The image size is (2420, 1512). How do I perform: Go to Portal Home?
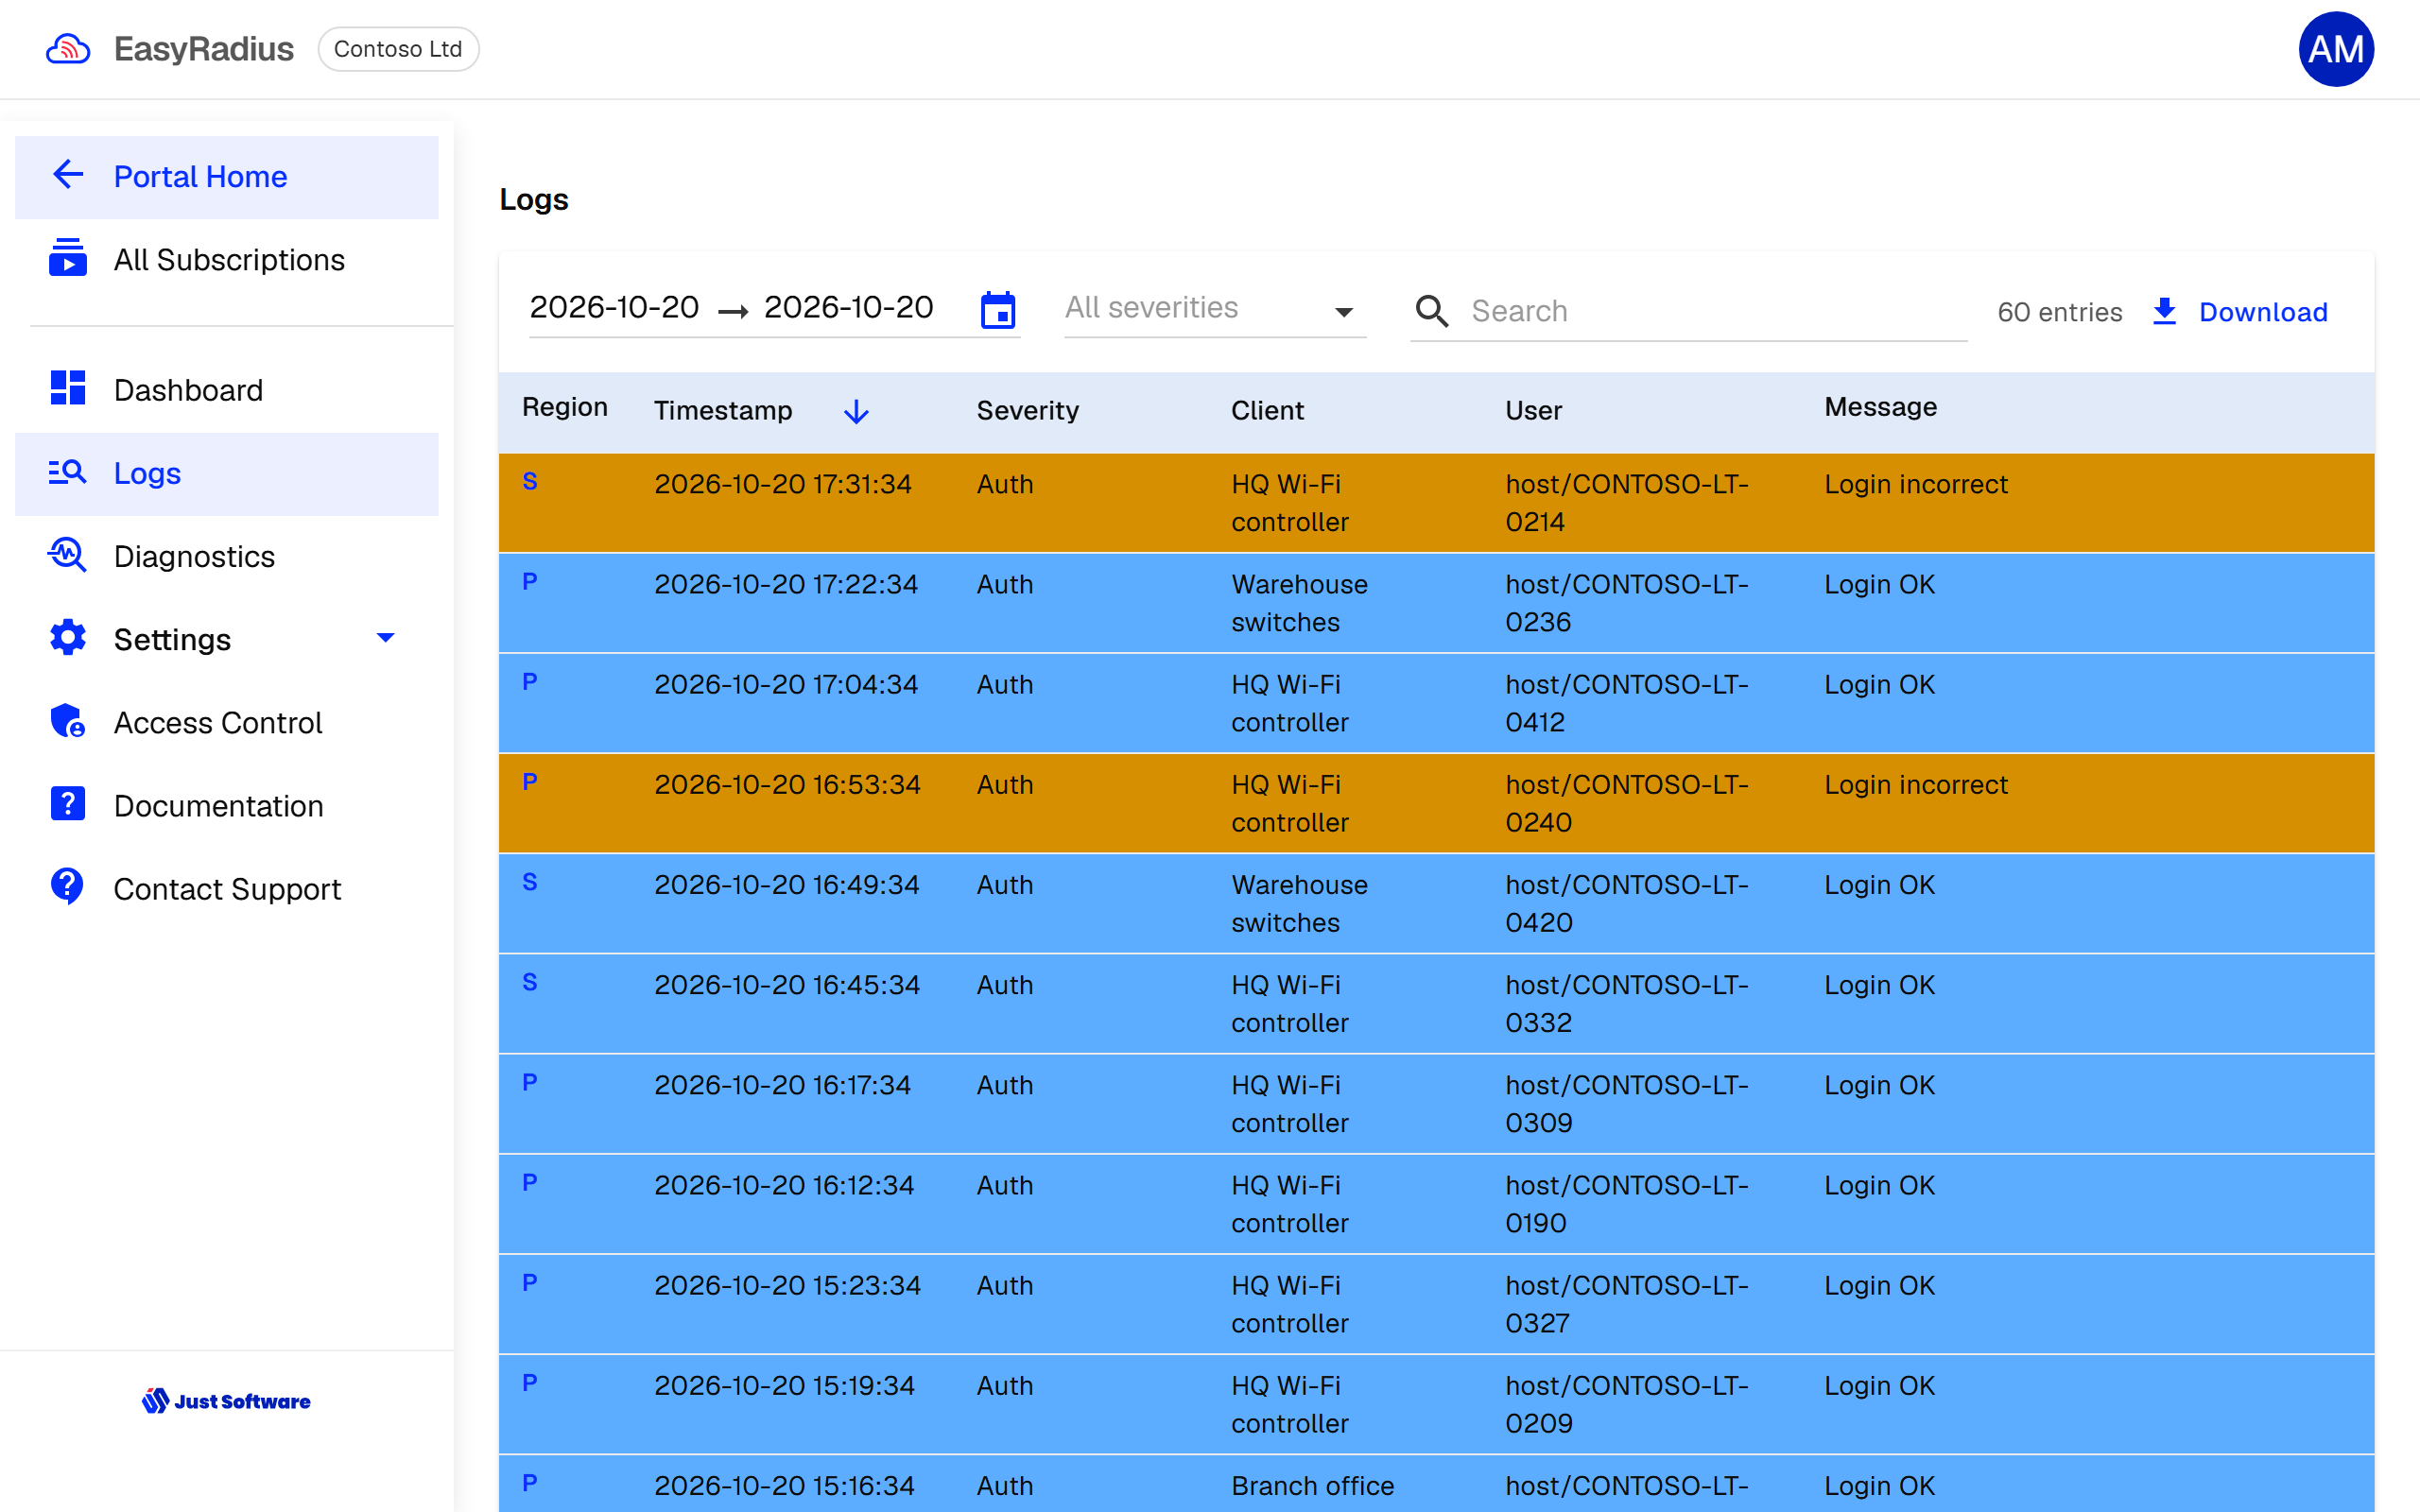pos(227,177)
